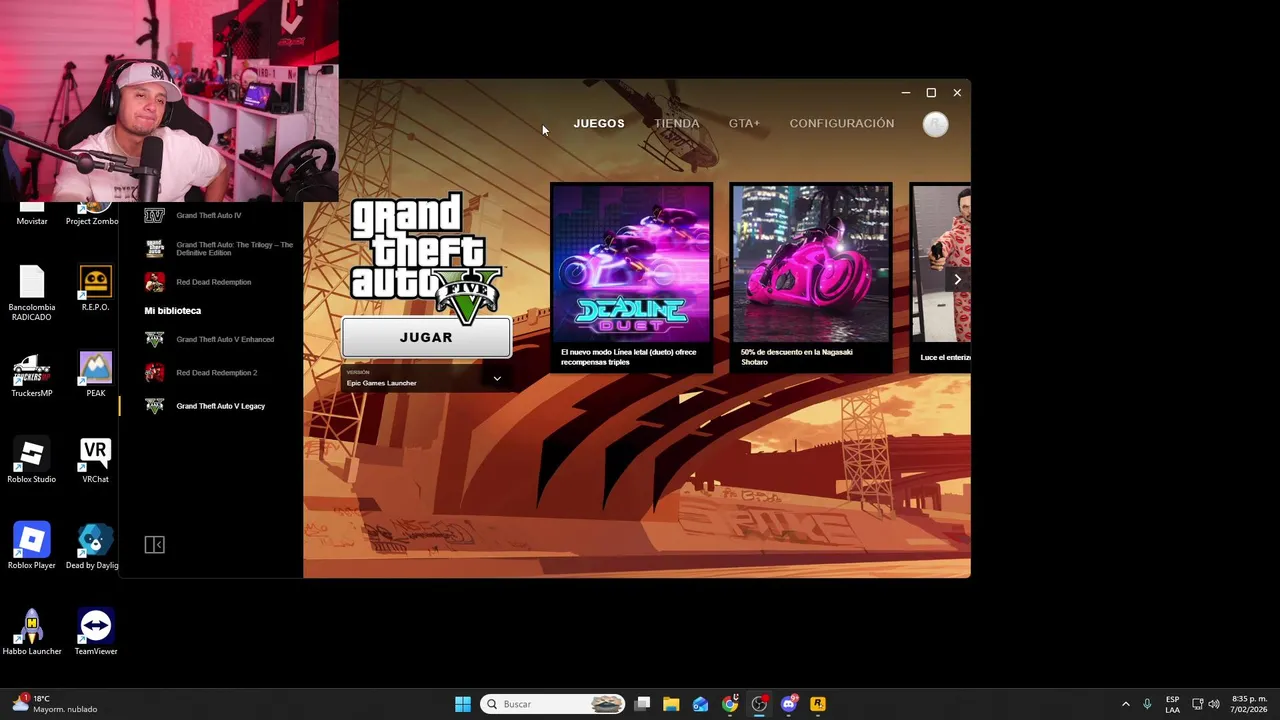The image size is (1280, 720).
Task: Close the Rockstar launcher window
Action: click(x=957, y=93)
